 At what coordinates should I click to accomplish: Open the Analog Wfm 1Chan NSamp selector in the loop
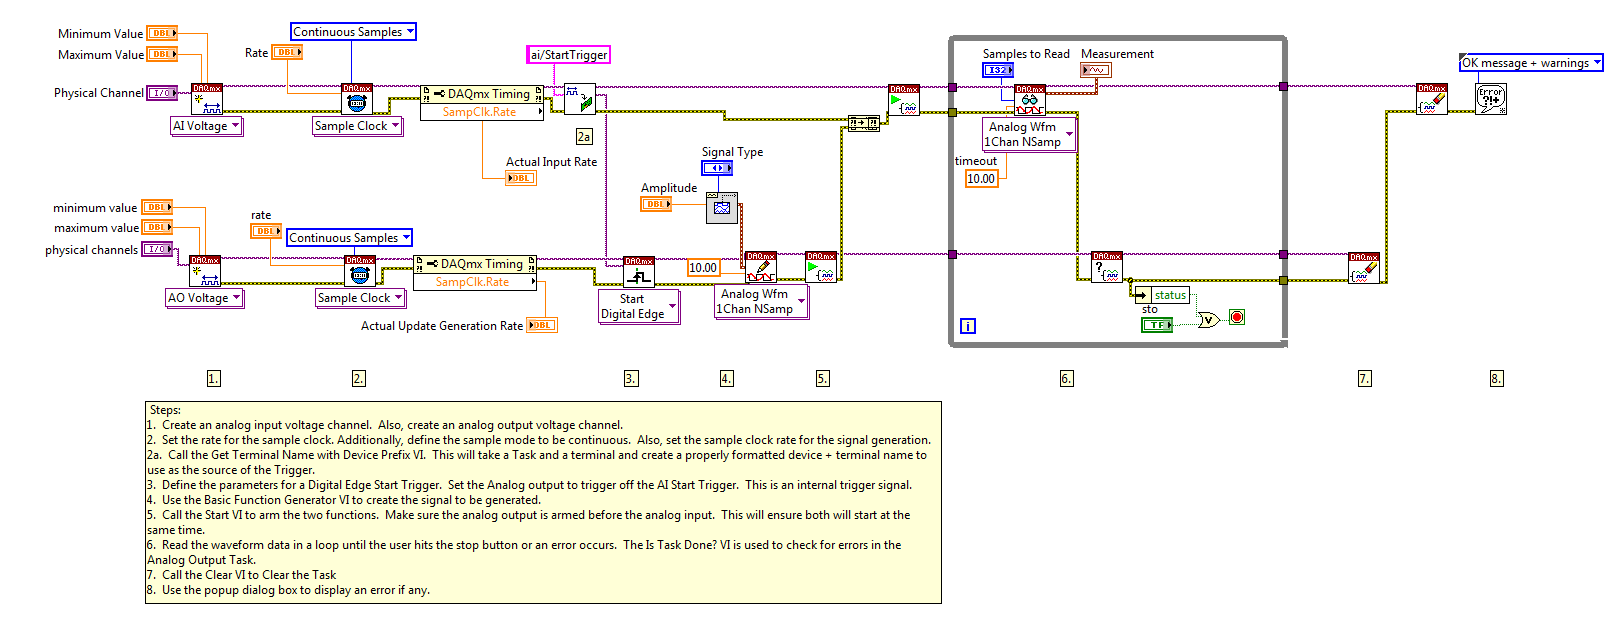[1029, 135]
